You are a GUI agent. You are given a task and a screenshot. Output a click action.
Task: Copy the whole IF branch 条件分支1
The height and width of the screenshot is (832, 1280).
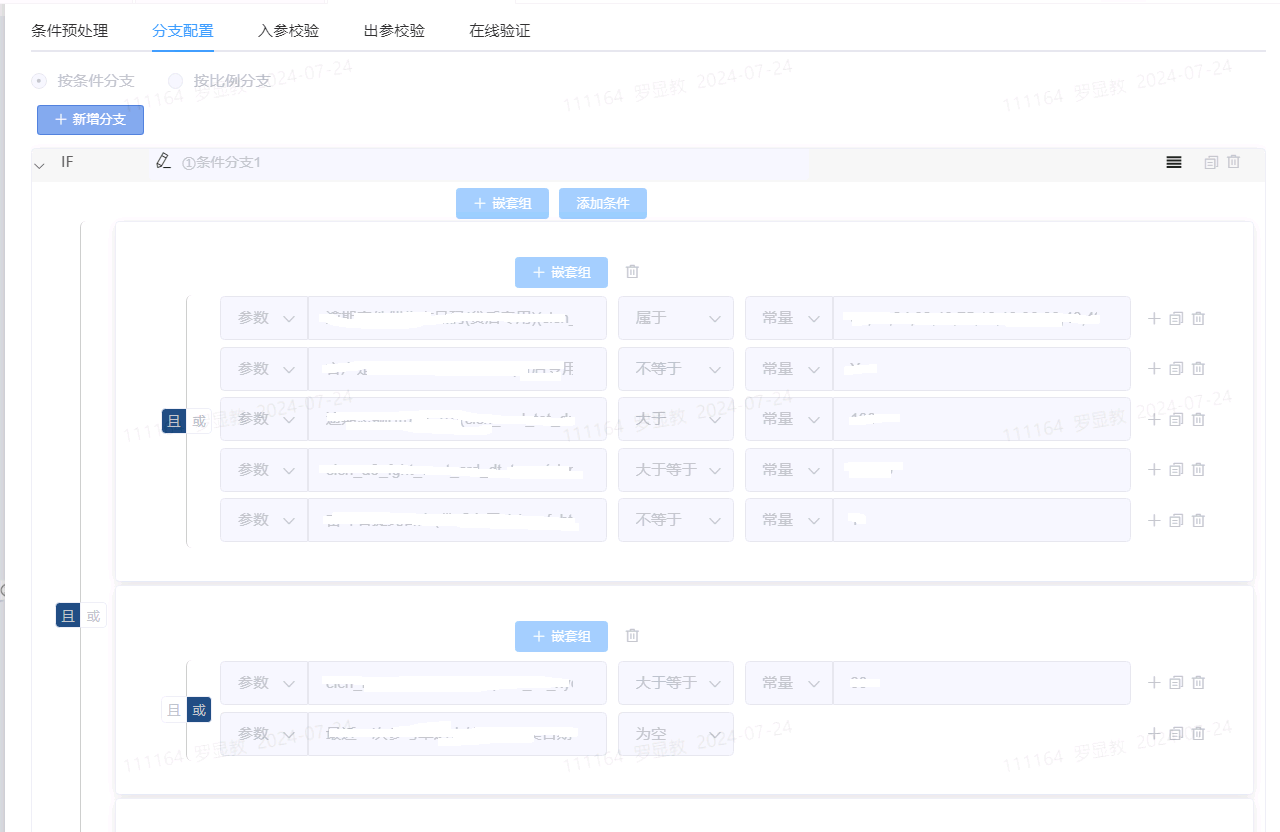click(1211, 162)
